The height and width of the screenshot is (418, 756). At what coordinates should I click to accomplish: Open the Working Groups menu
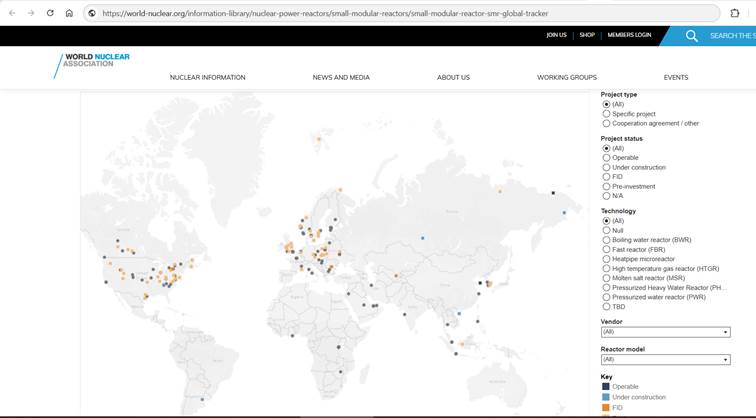click(x=567, y=77)
